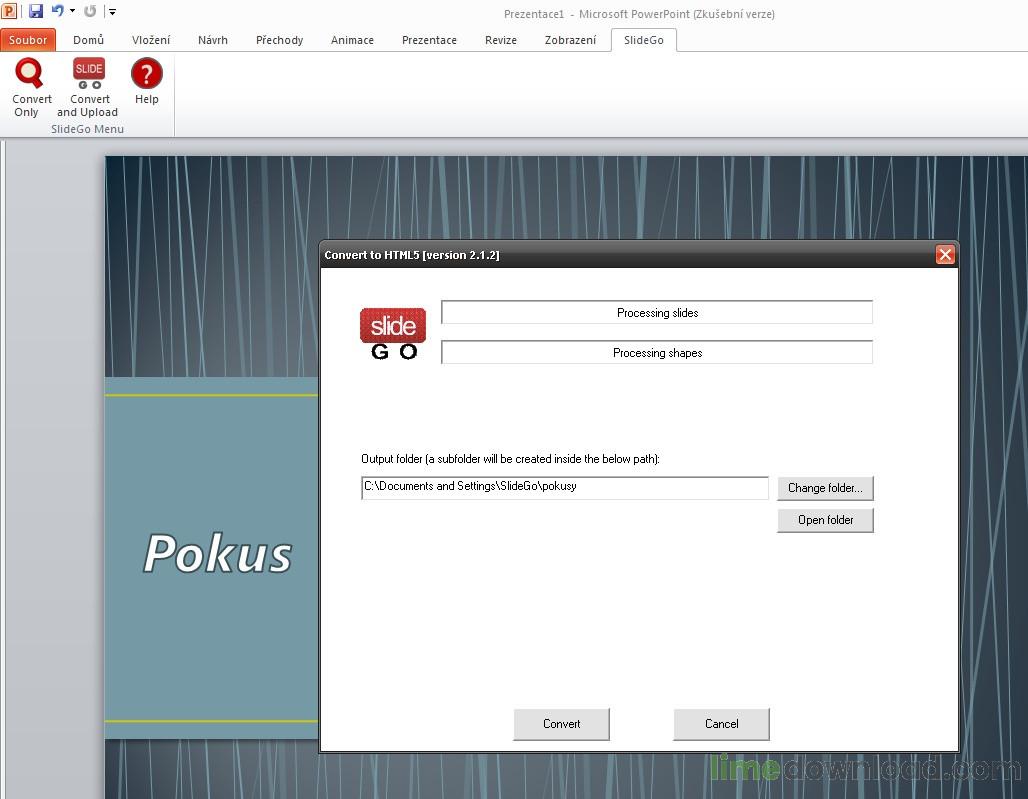
Task: Switch to the Vložení tab
Action: tap(151, 40)
